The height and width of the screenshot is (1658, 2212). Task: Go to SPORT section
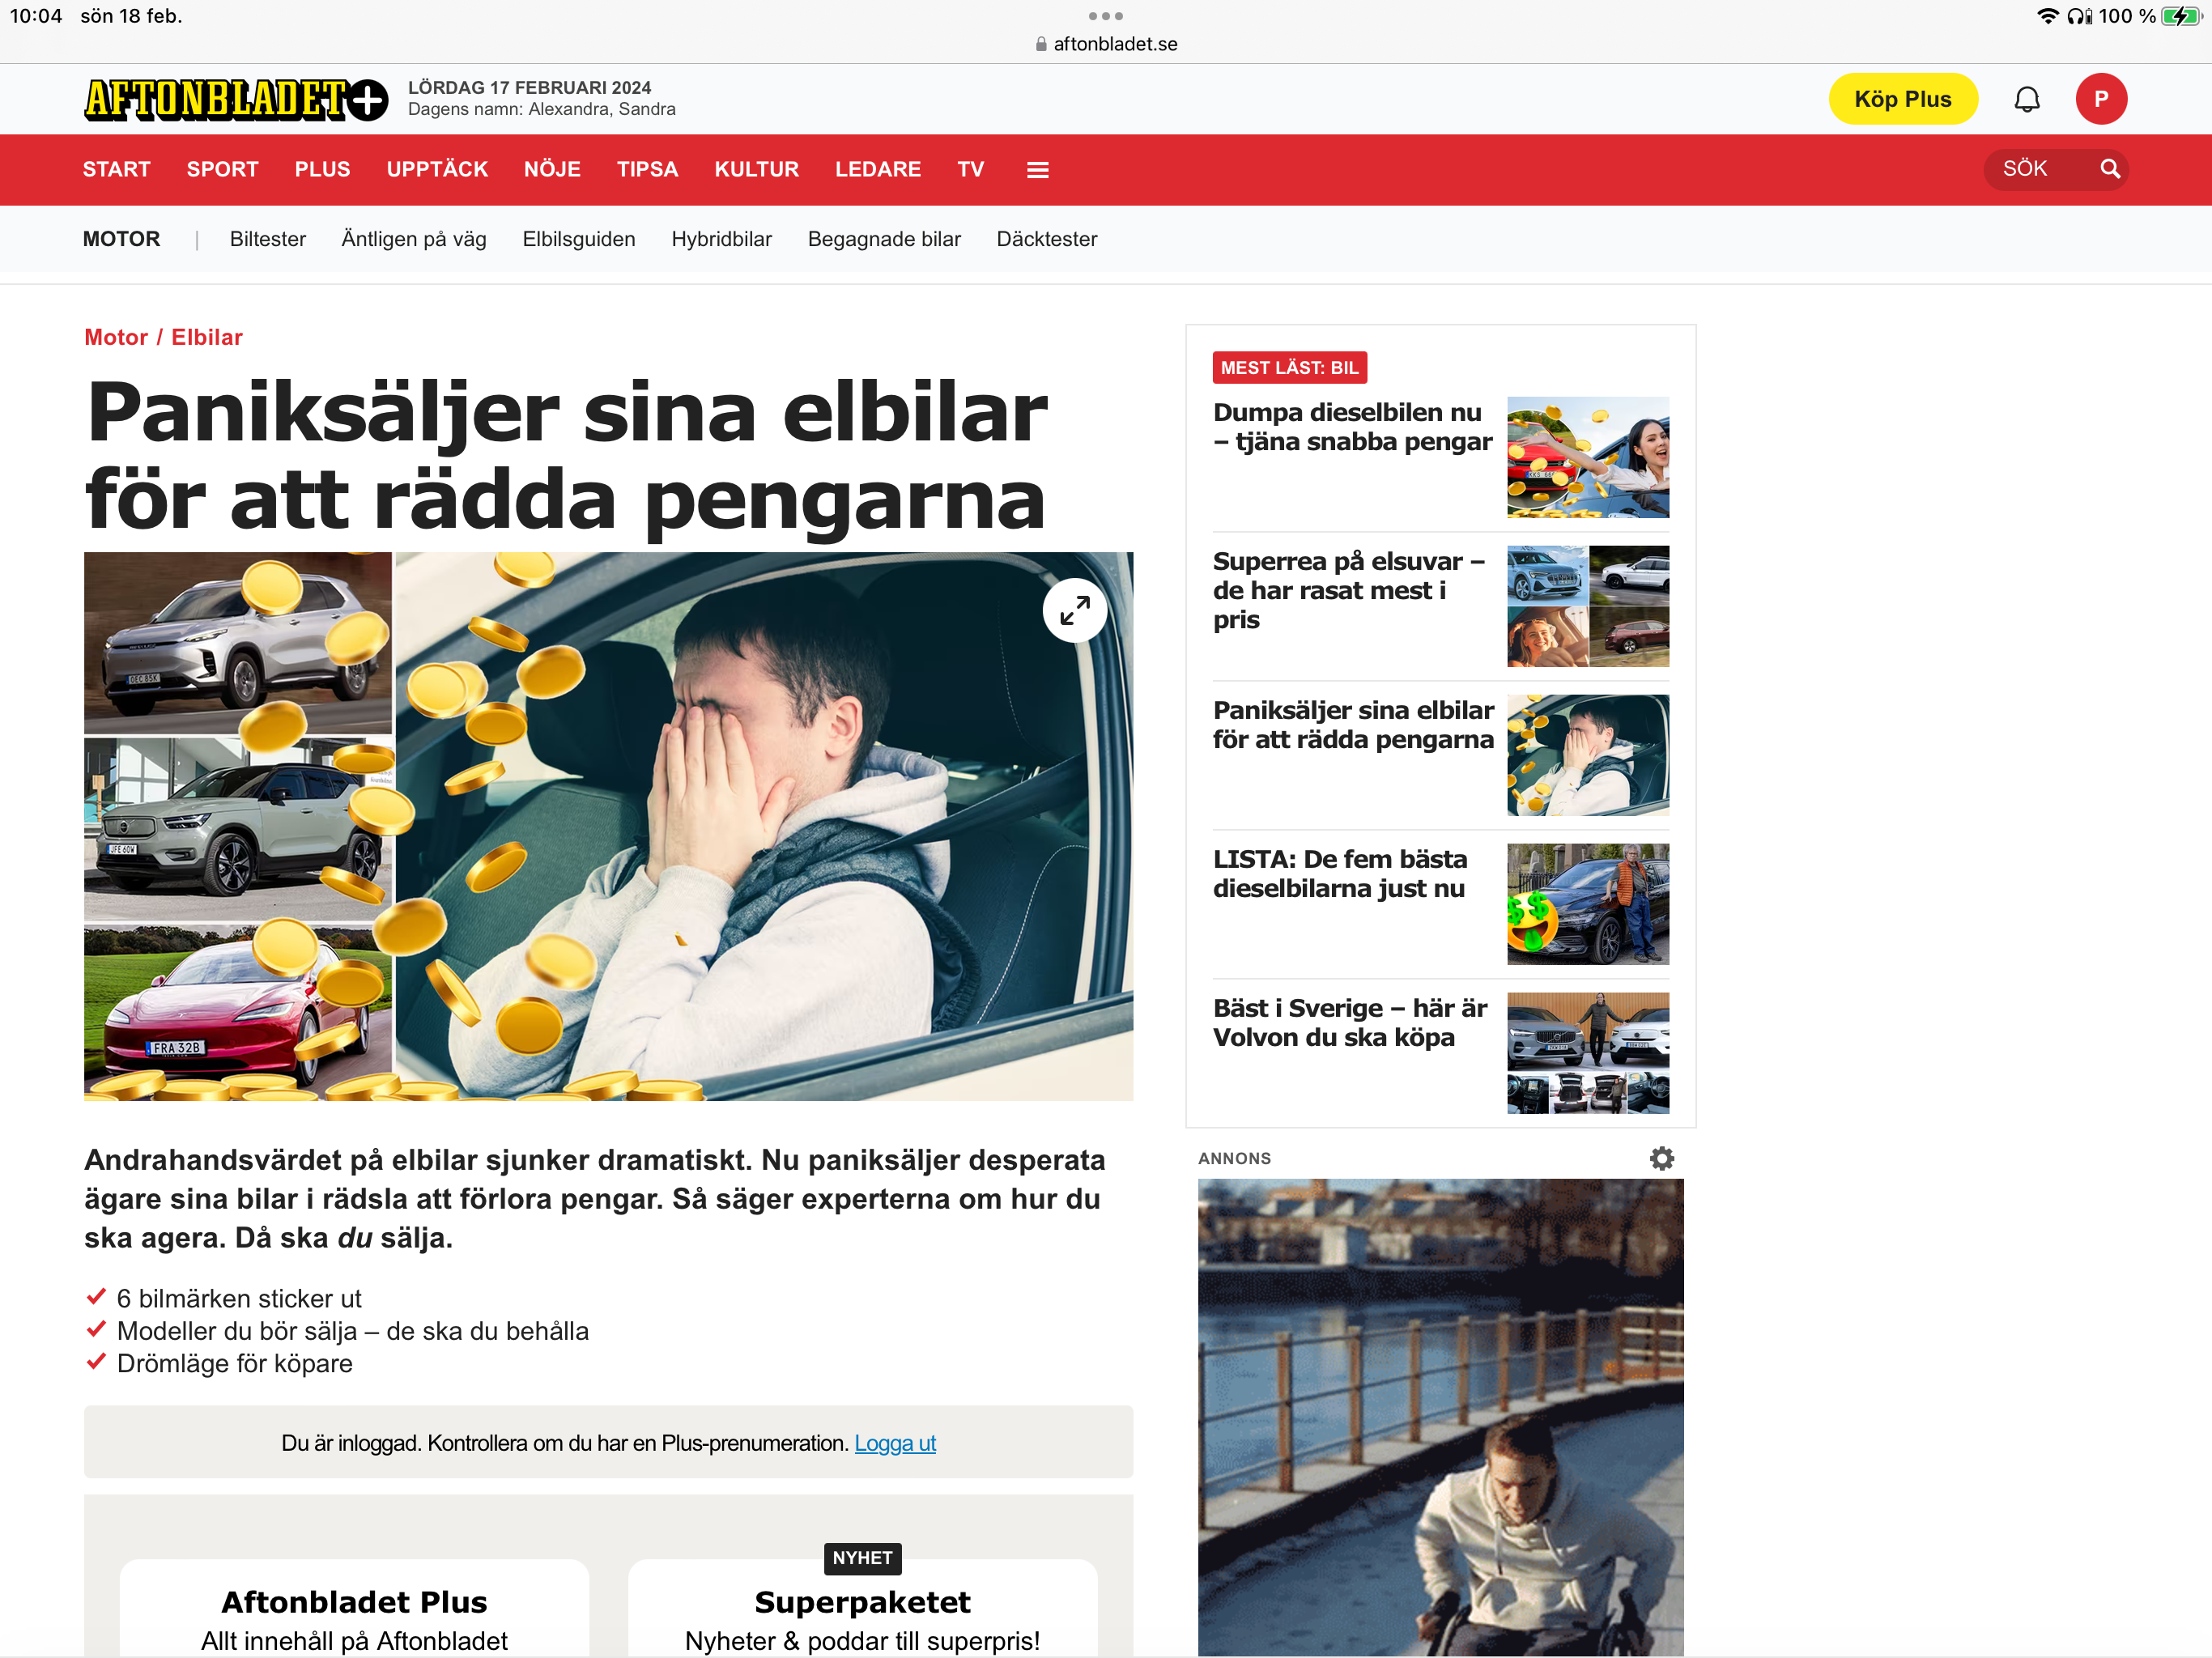click(x=222, y=169)
